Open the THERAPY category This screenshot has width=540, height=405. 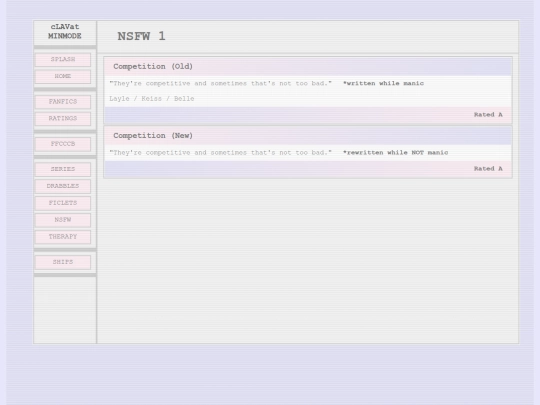click(x=63, y=237)
